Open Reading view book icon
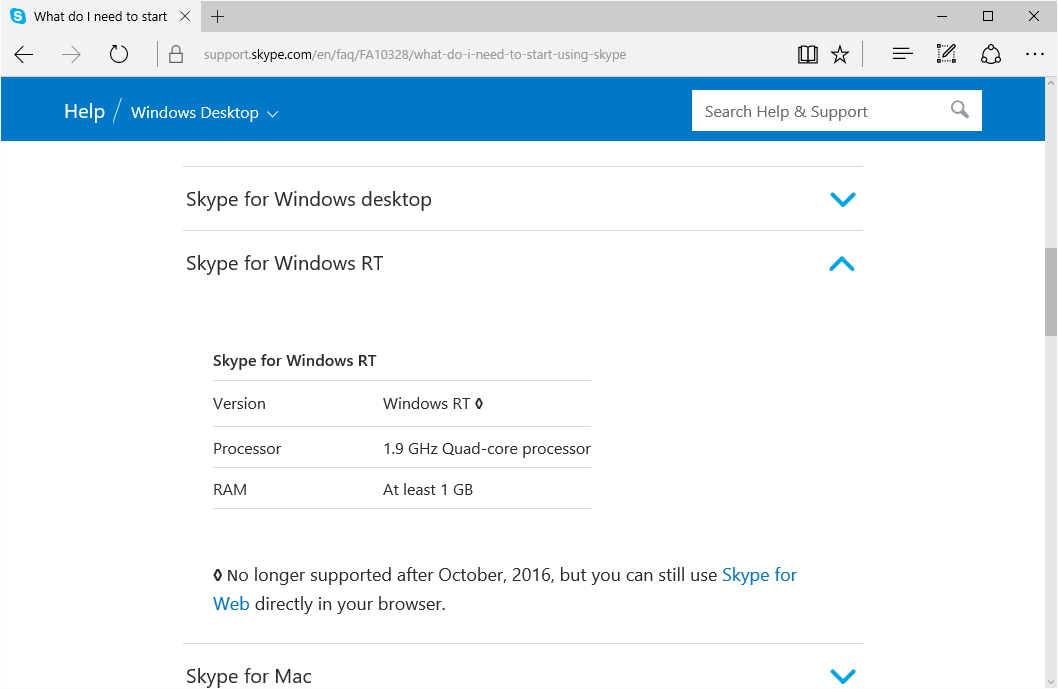1058x689 pixels. click(808, 54)
